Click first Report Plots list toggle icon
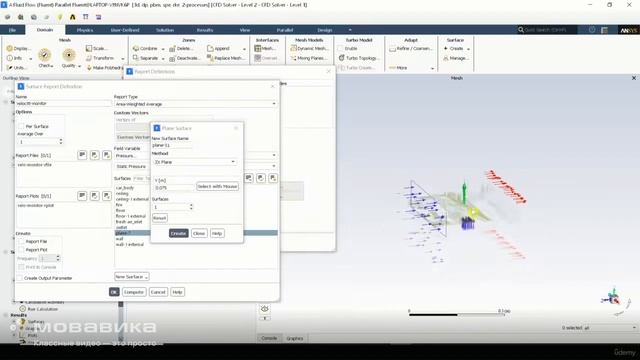 click(x=82, y=196)
